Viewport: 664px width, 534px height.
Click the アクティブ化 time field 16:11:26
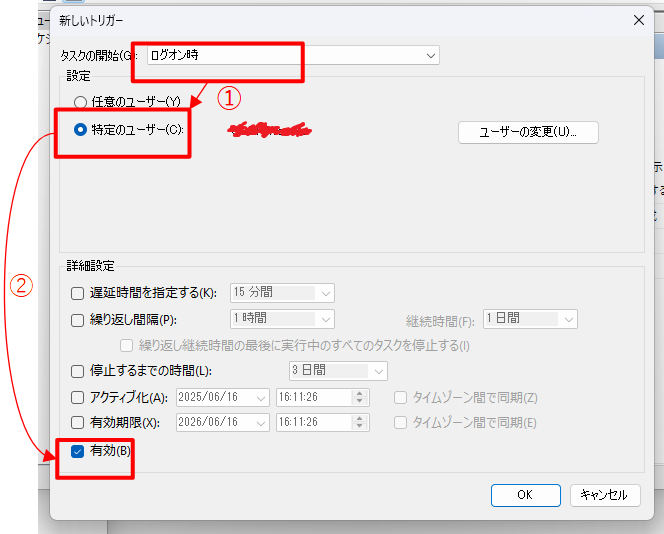click(313, 397)
